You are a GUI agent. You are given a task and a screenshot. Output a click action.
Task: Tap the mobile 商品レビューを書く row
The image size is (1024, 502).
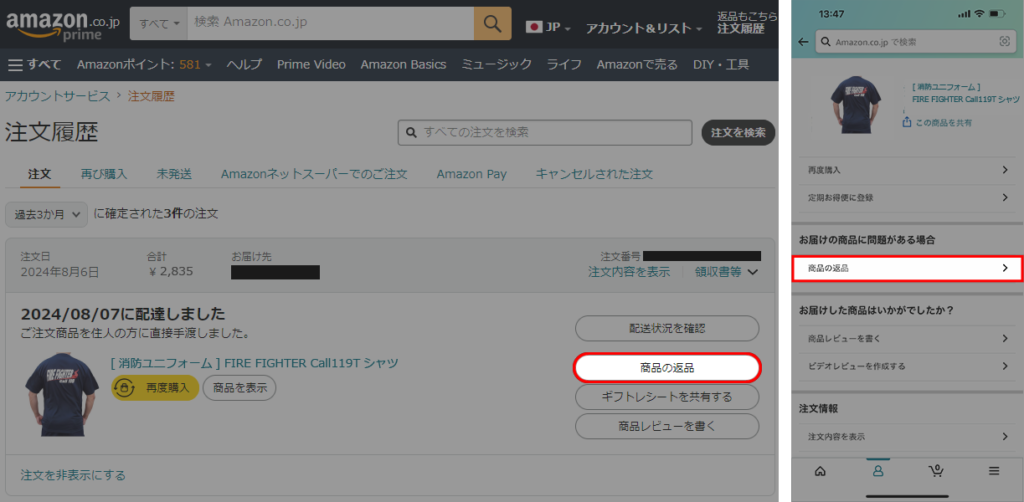(908, 338)
